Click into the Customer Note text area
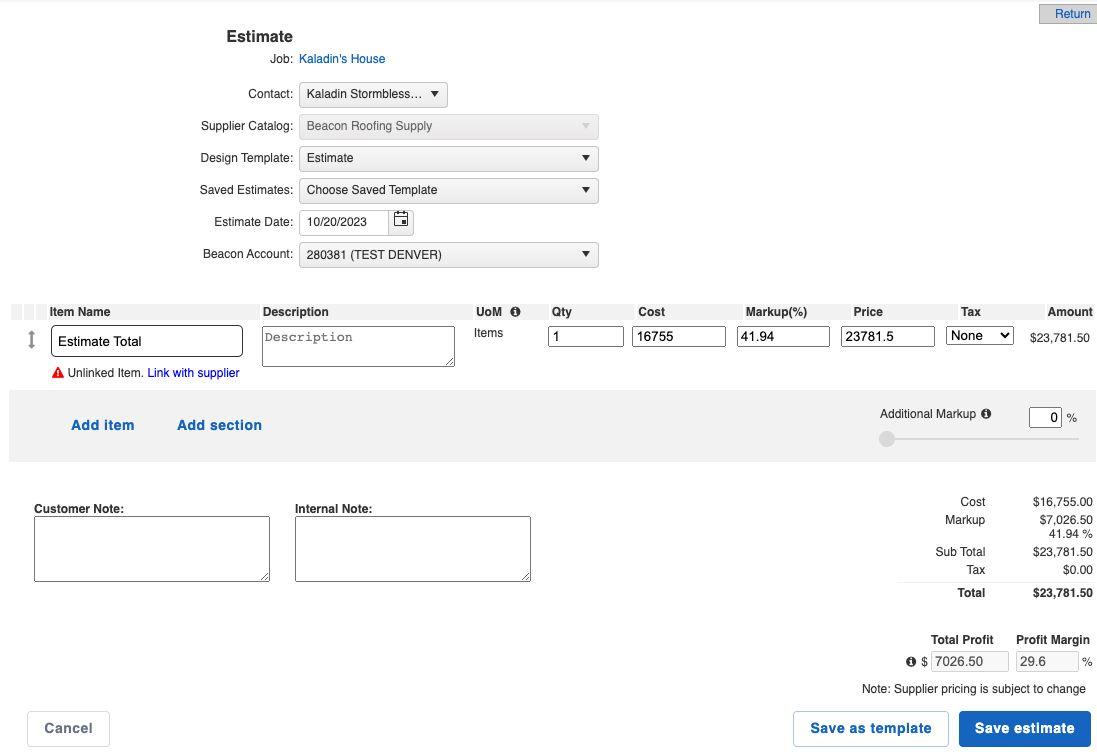1097x752 pixels. point(152,548)
